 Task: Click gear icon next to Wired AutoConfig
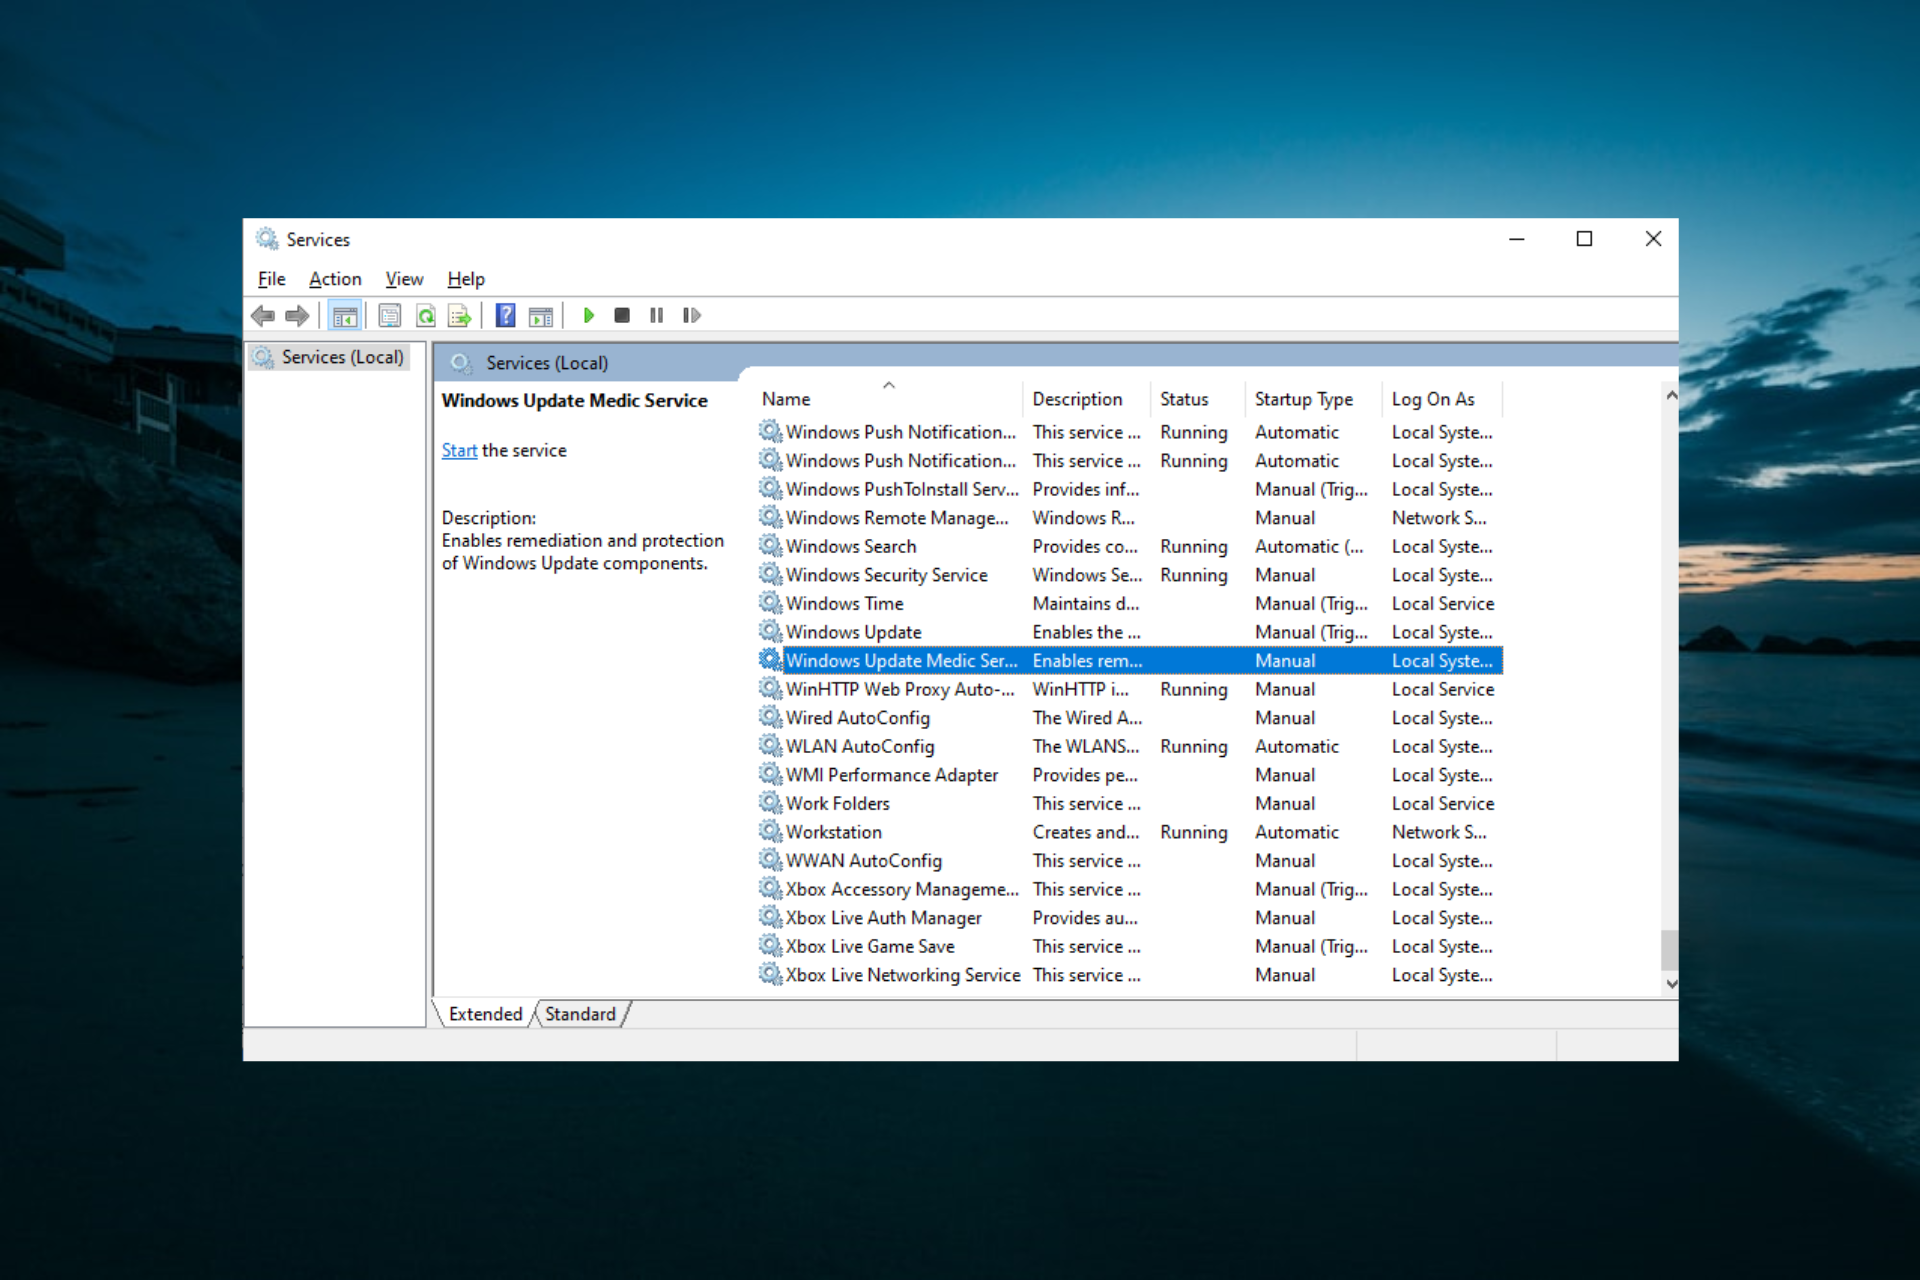point(770,717)
